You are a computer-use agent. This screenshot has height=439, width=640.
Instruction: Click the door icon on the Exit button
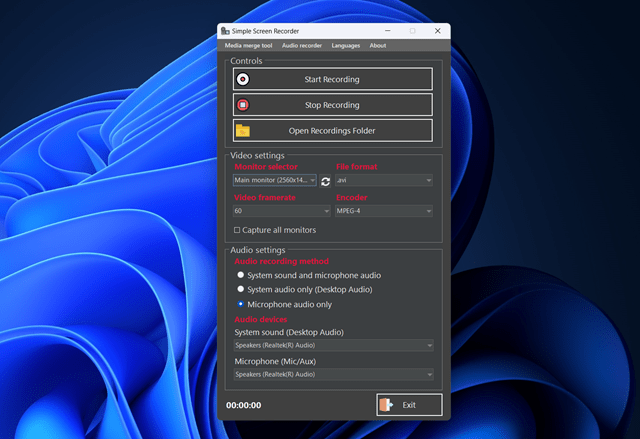[x=386, y=405]
